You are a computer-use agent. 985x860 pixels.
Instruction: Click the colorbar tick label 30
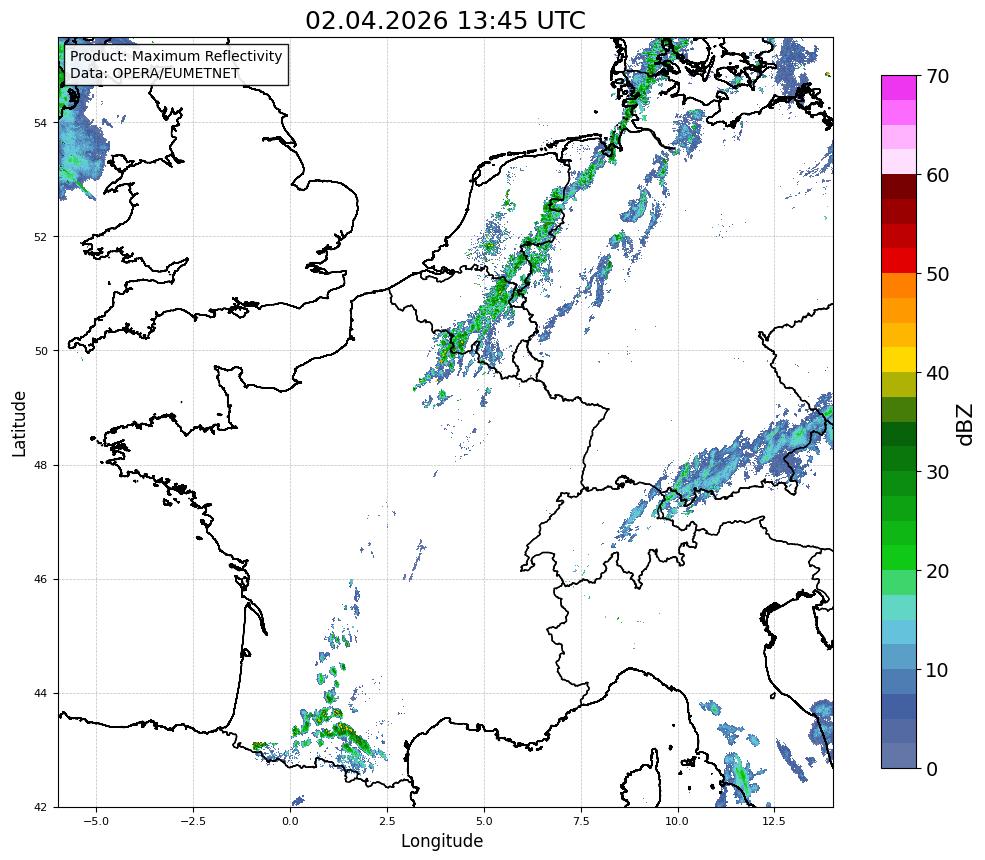click(x=937, y=472)
